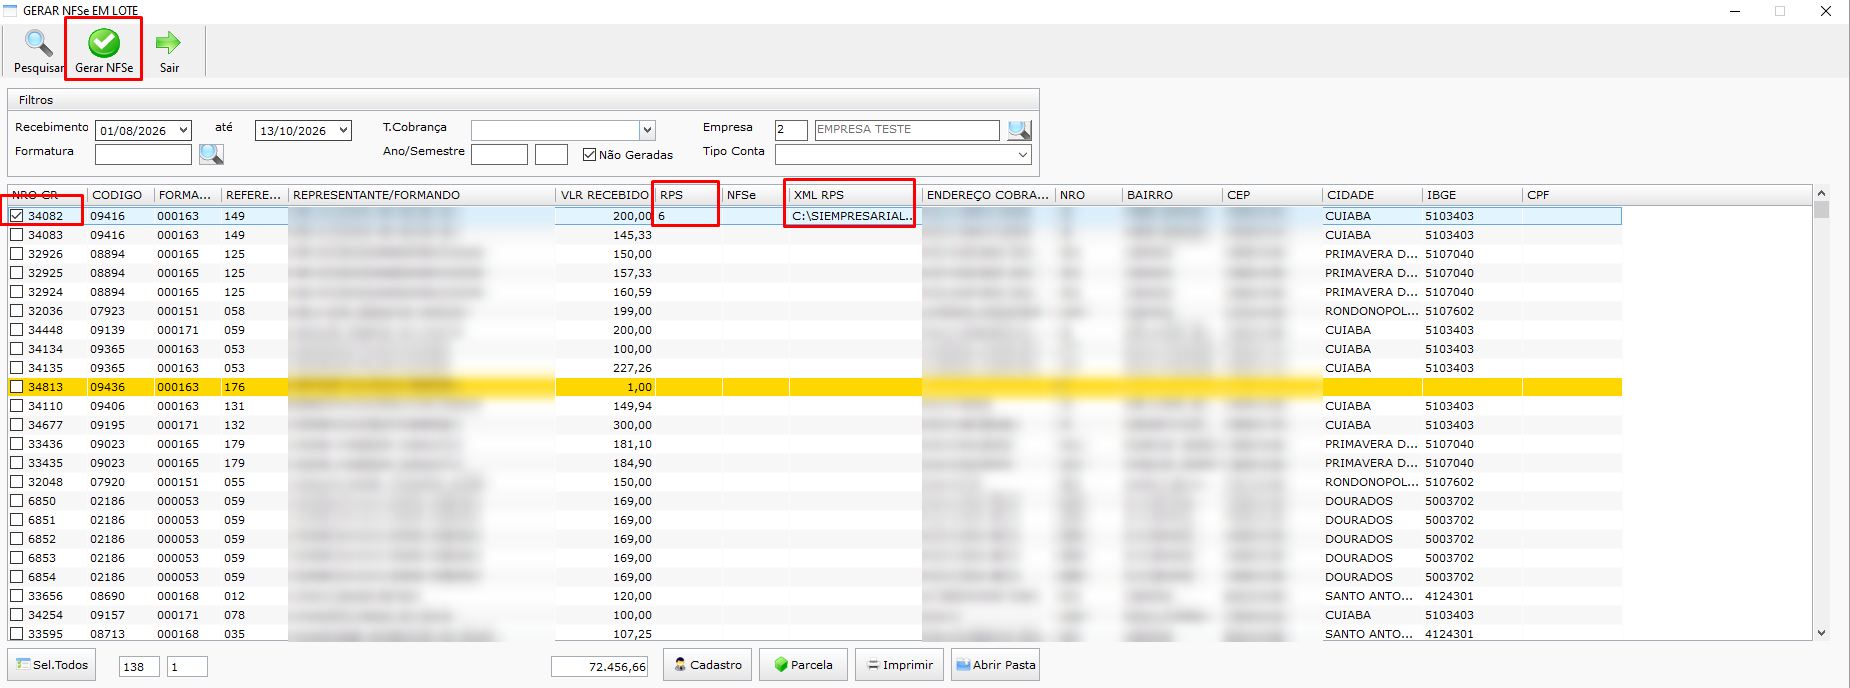Select the value 227,26 in row 34135
Screen dimensions: 1850x688
[632, 368]
